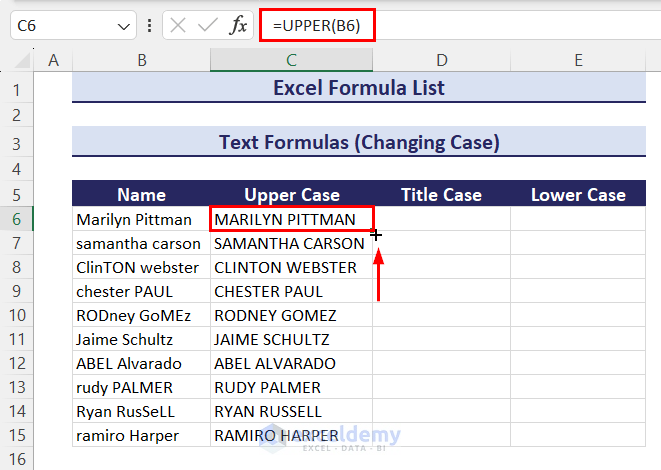Select the RODNEY GOMEZ cell
This screenshot has height=470, width=661.
[x=291, y=315]
